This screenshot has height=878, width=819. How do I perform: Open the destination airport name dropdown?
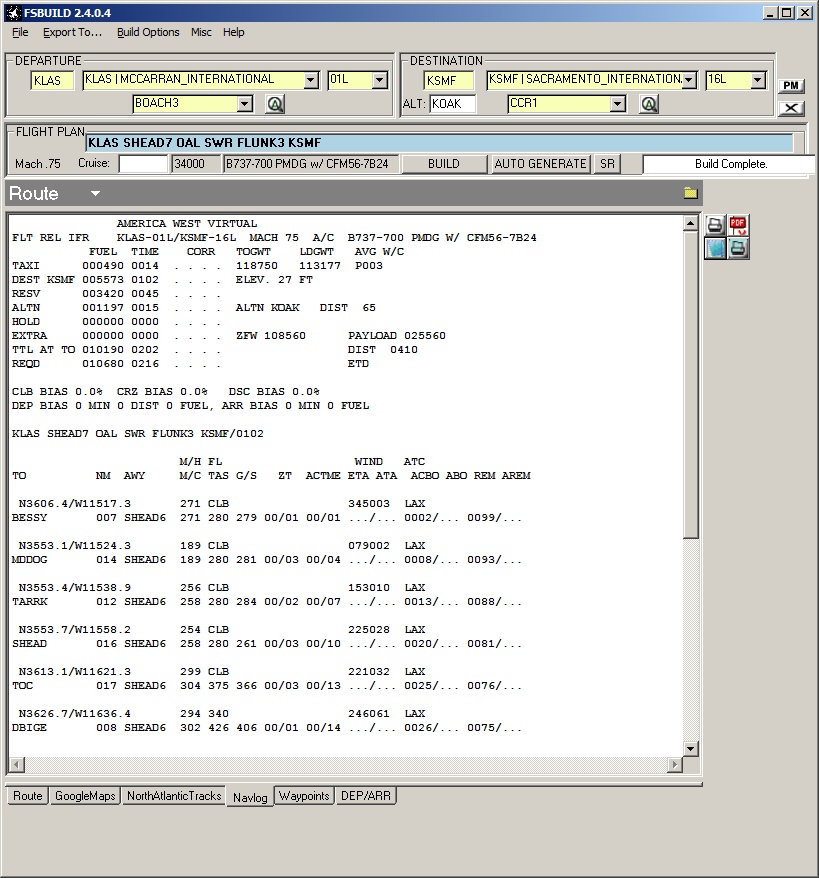point(689,80)
